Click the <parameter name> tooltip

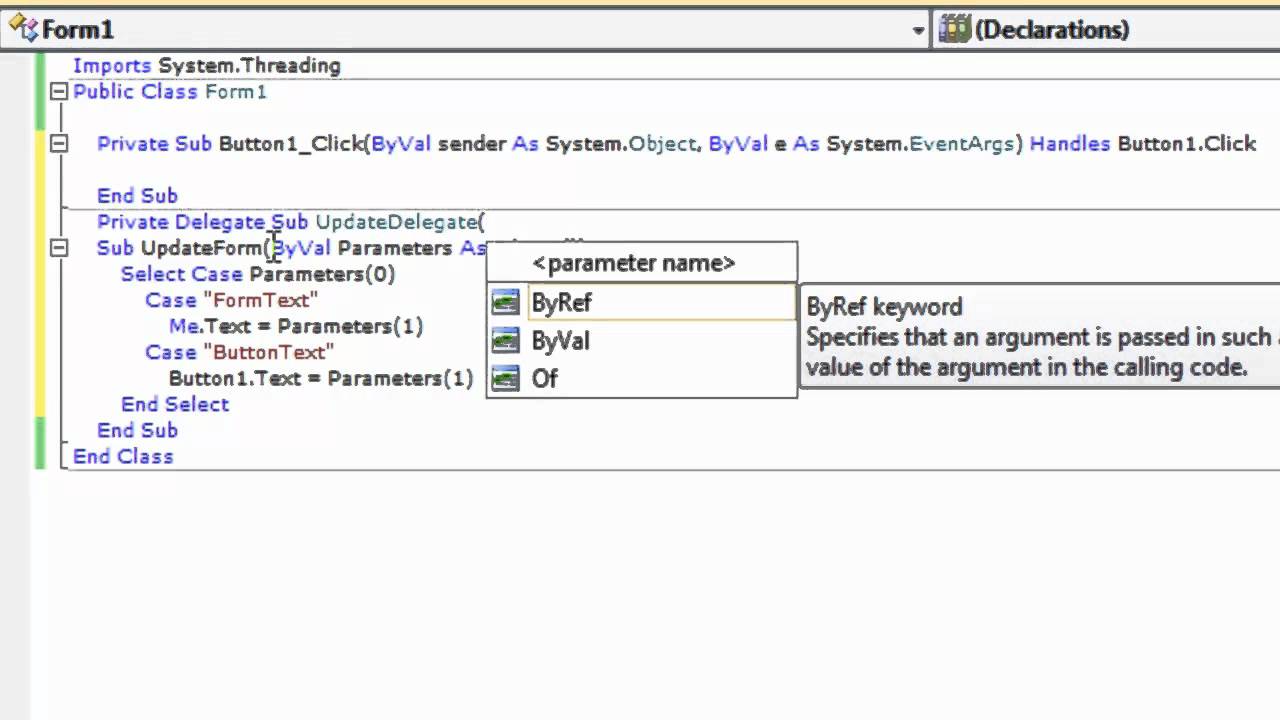point(642,263)
